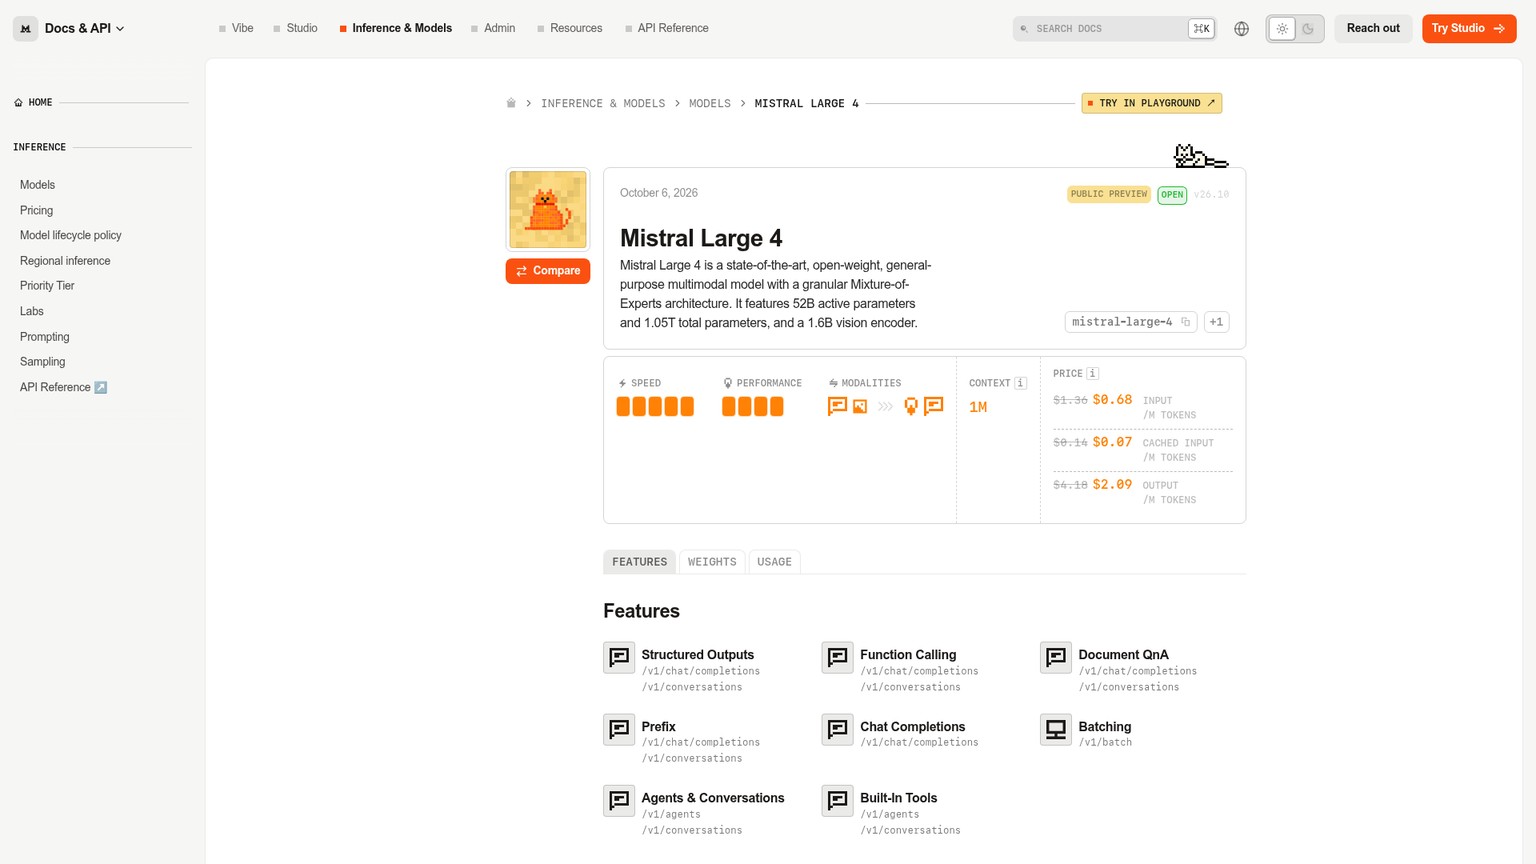This screenshot has height=864, width=1536.
Task: Open the Batching feature icon
Action: (1056, 729)
